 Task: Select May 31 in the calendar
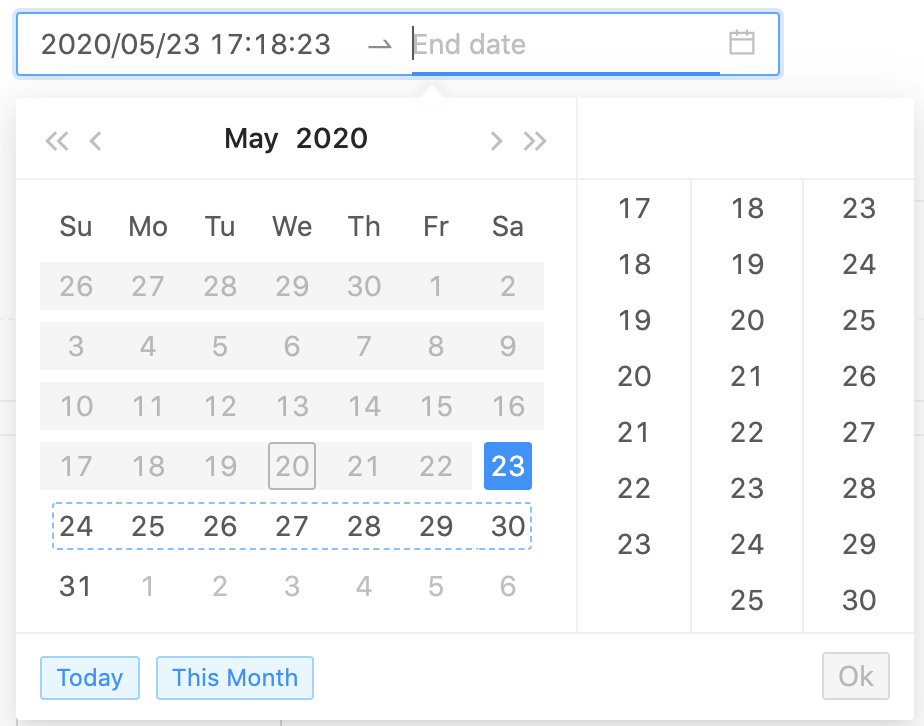(x=76, y=586)
